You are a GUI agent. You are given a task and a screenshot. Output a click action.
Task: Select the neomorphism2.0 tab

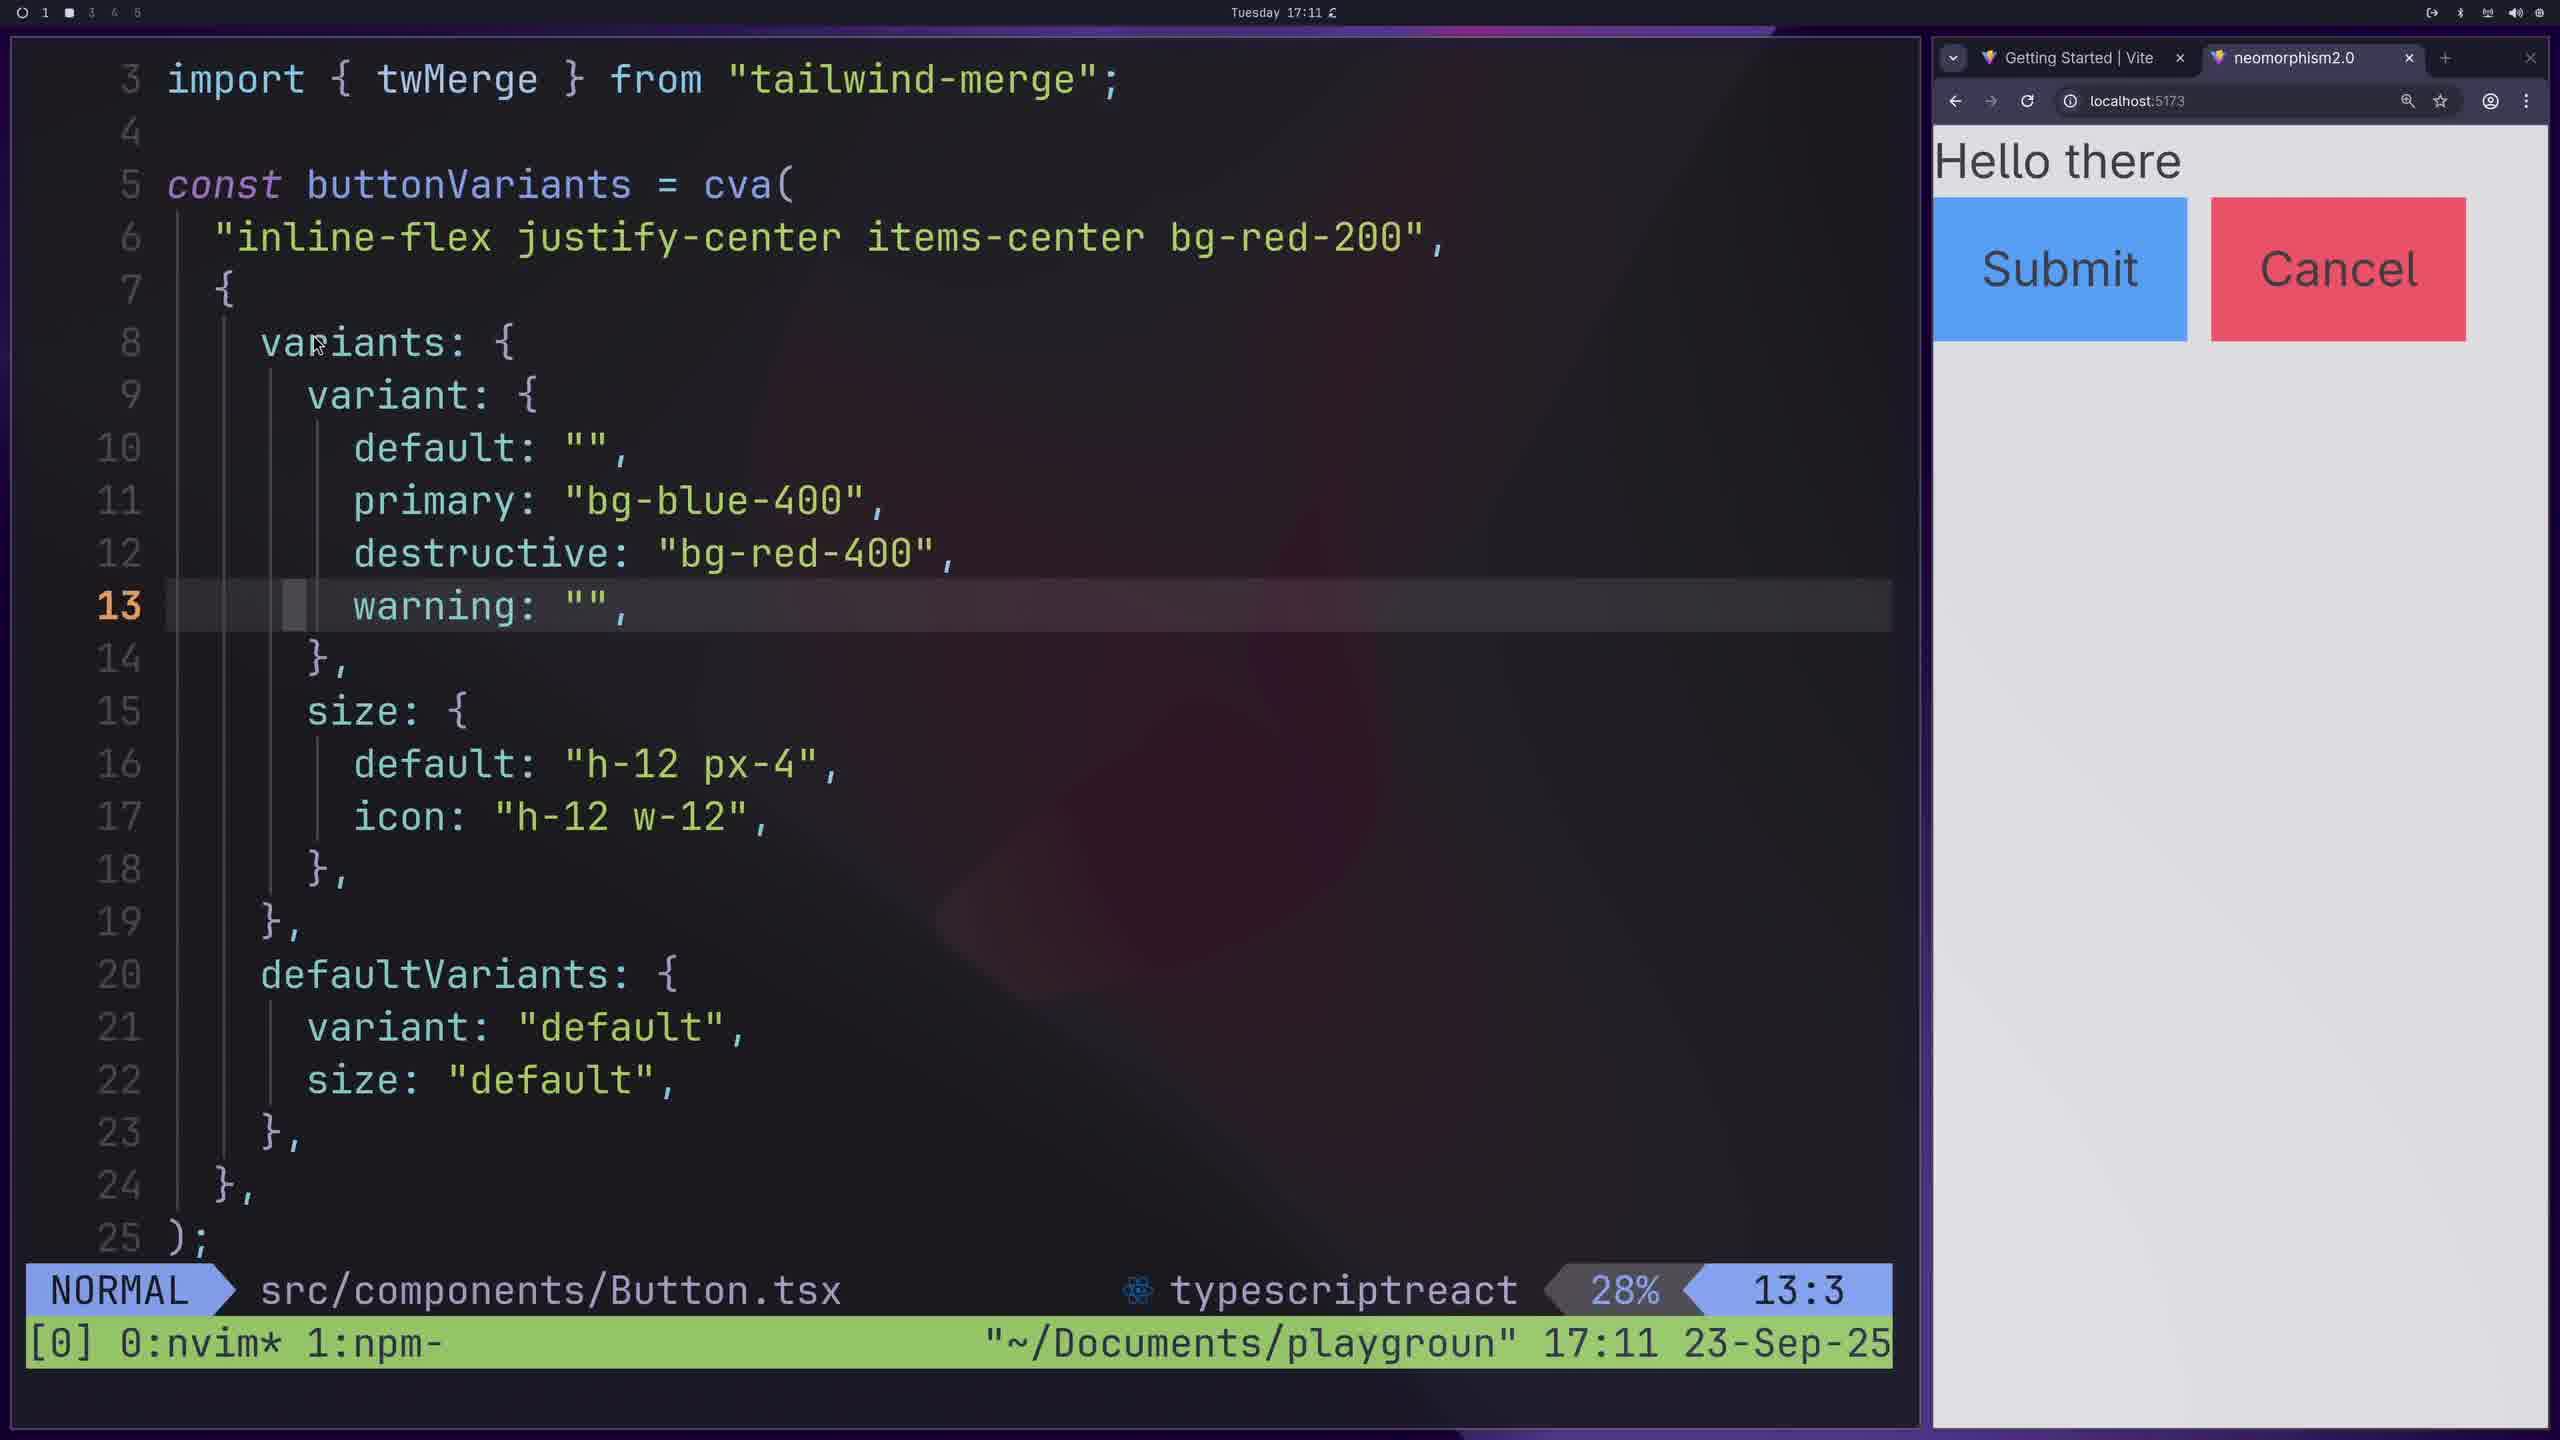[x=2293, y=58]
